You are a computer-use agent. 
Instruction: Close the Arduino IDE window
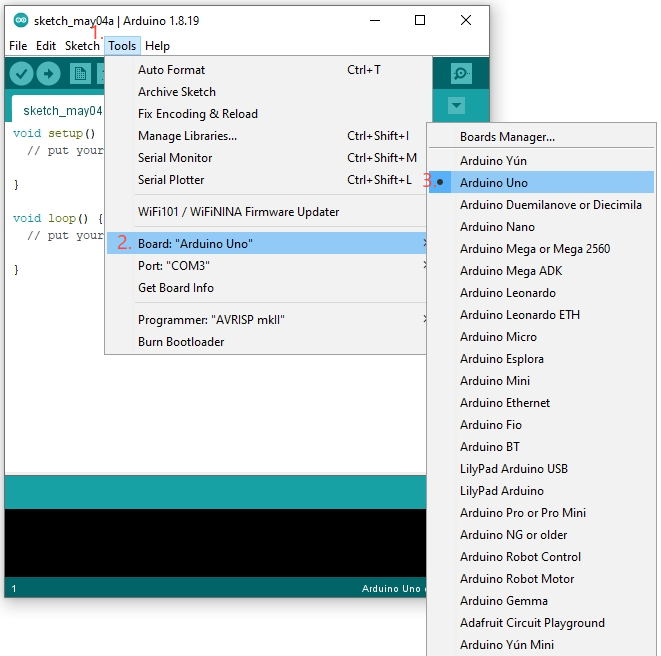tap(466, 20)
